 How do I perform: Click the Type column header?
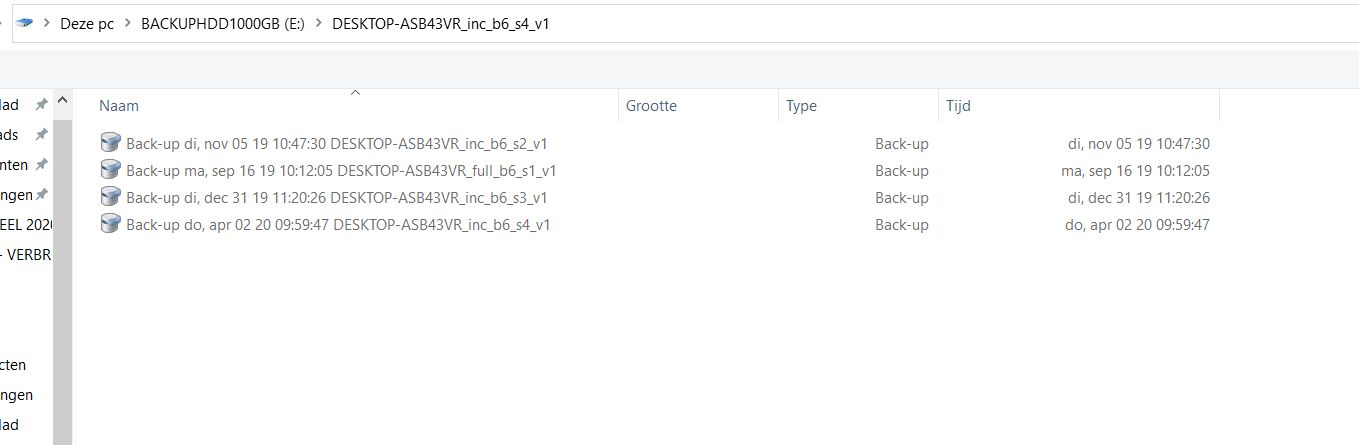coord(801,105)
